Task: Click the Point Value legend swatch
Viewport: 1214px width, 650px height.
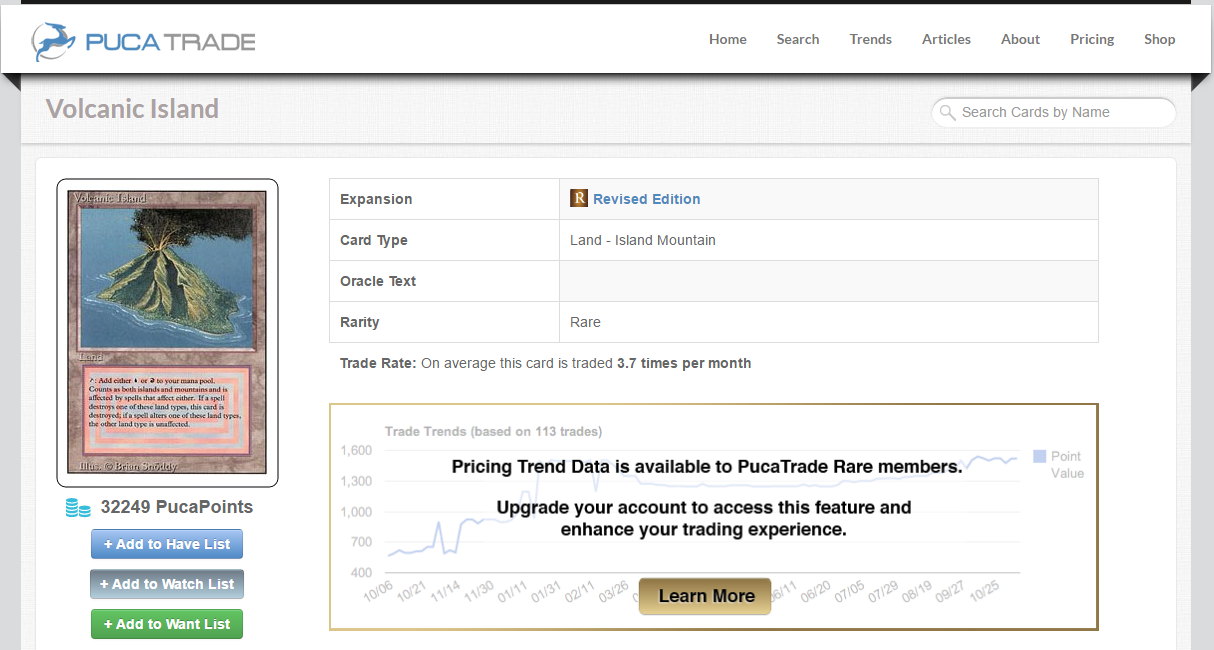Action: tap(1040, 456)
